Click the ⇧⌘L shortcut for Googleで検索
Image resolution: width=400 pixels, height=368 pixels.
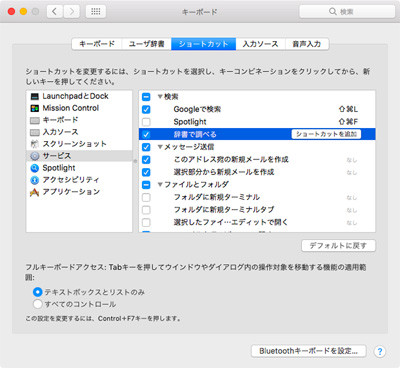[x=348, y=109]
